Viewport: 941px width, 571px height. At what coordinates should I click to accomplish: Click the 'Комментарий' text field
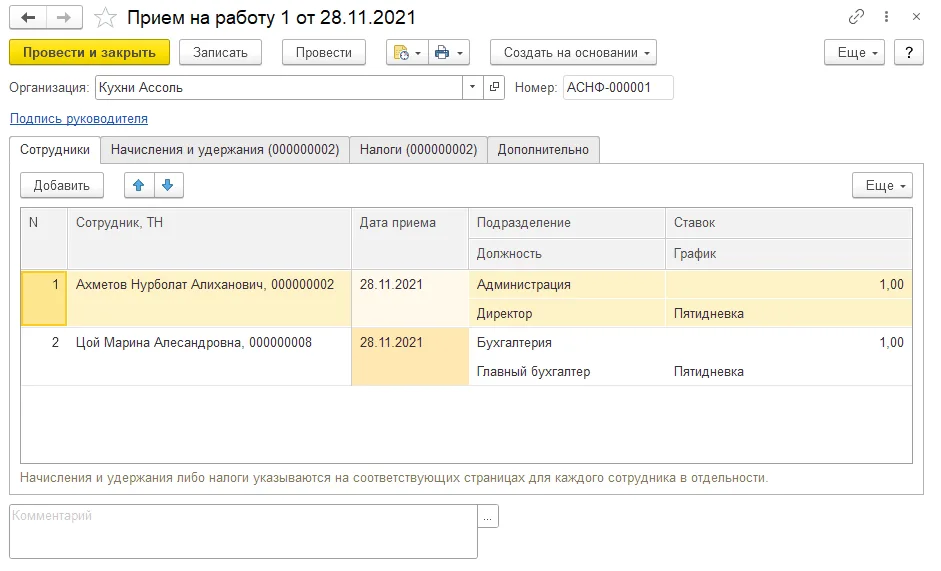tap(244, 531)
